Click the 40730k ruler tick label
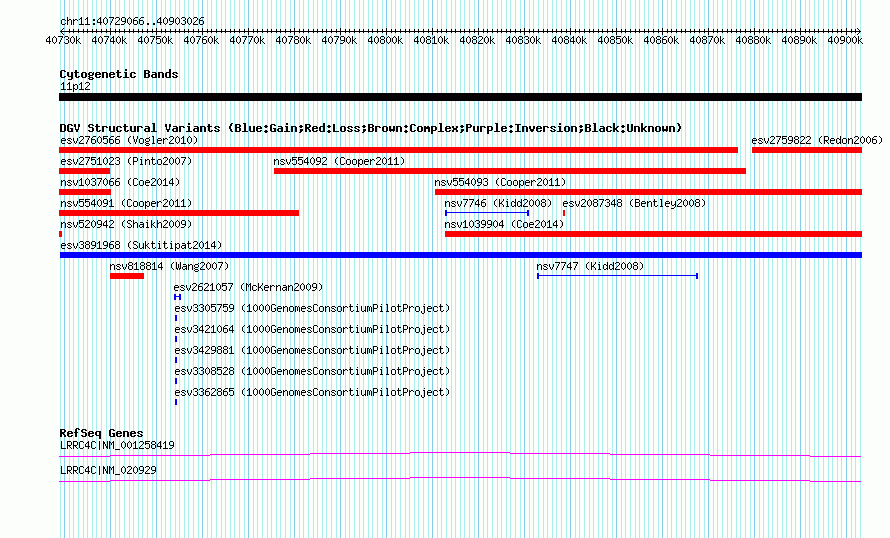The image size is (890, 538). pyautogui.click(x=63, y=40)
